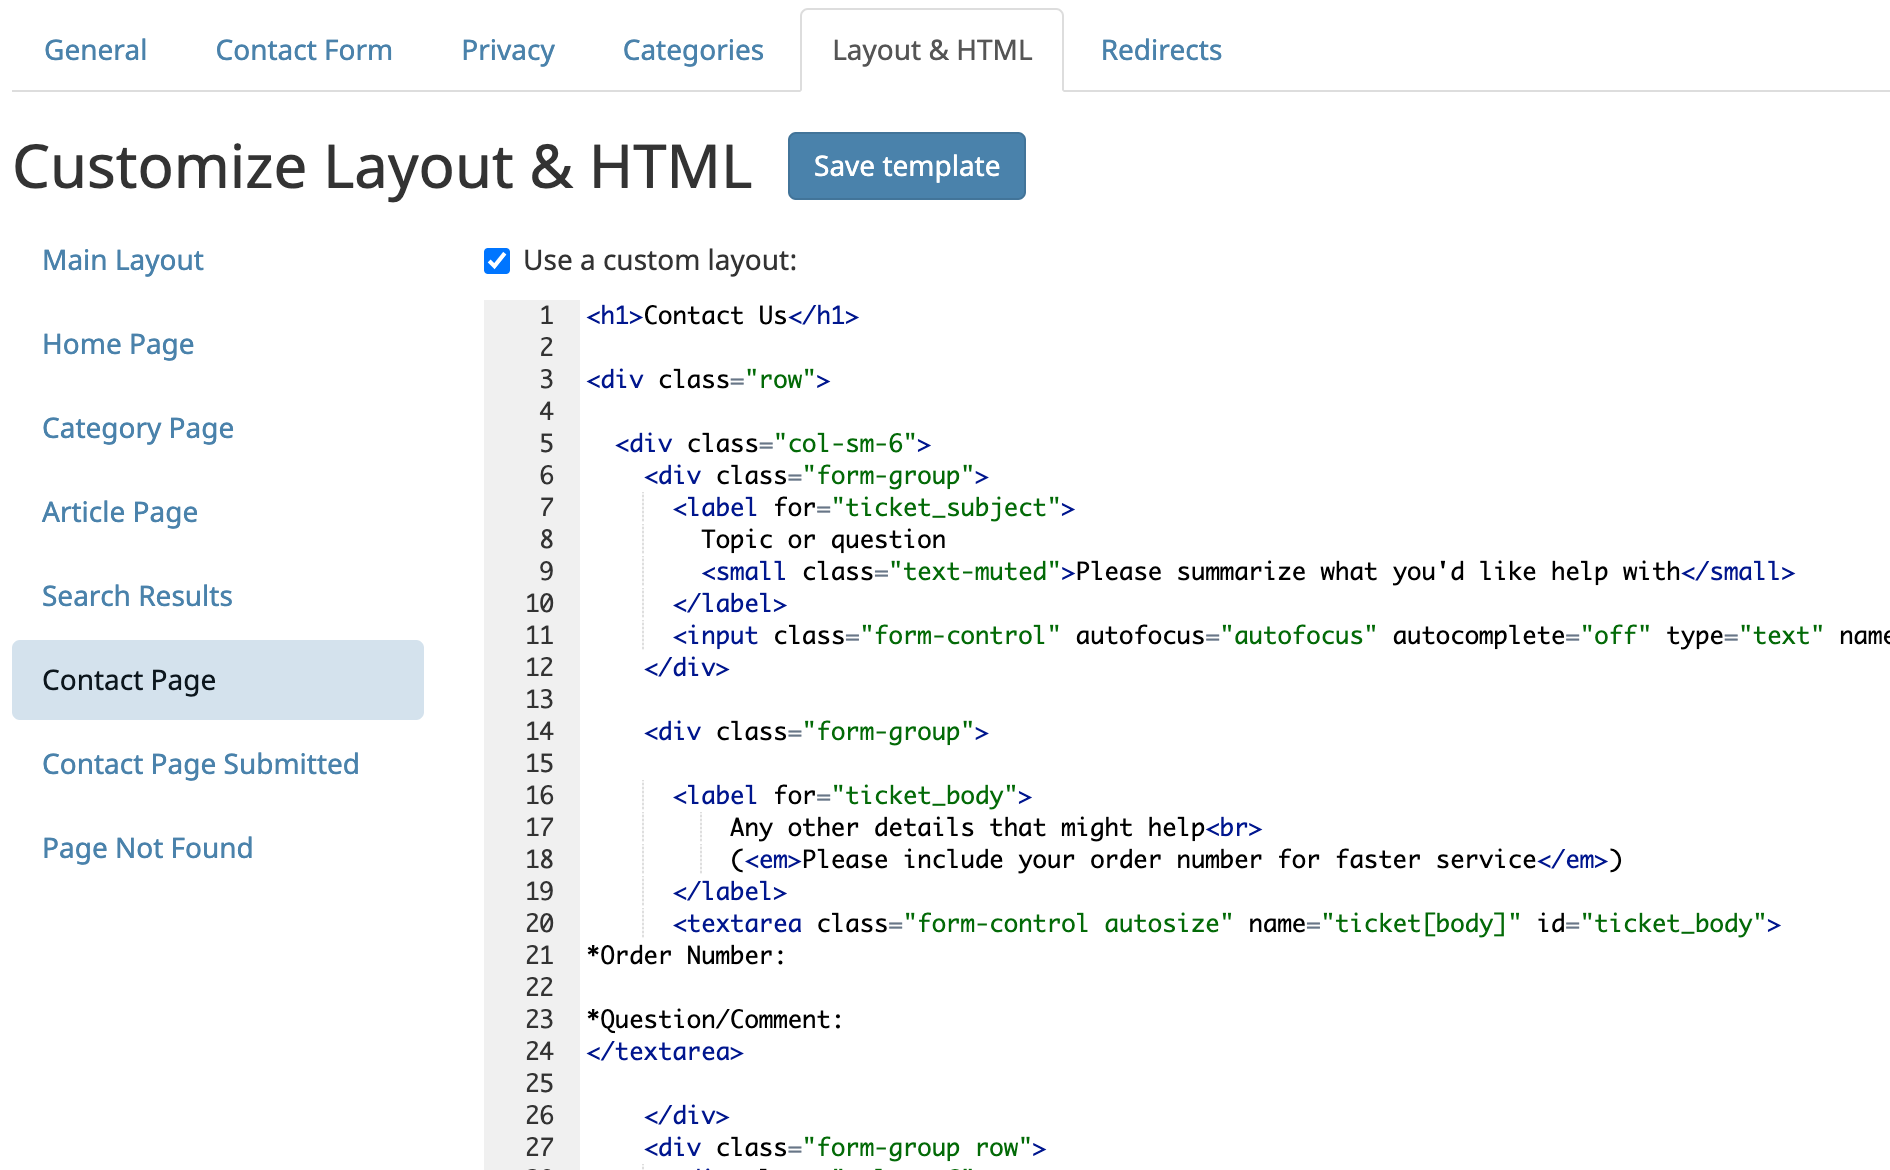Open Contact Page Submitted template
Viewport: 1890px width, 1170px height.
200,764
